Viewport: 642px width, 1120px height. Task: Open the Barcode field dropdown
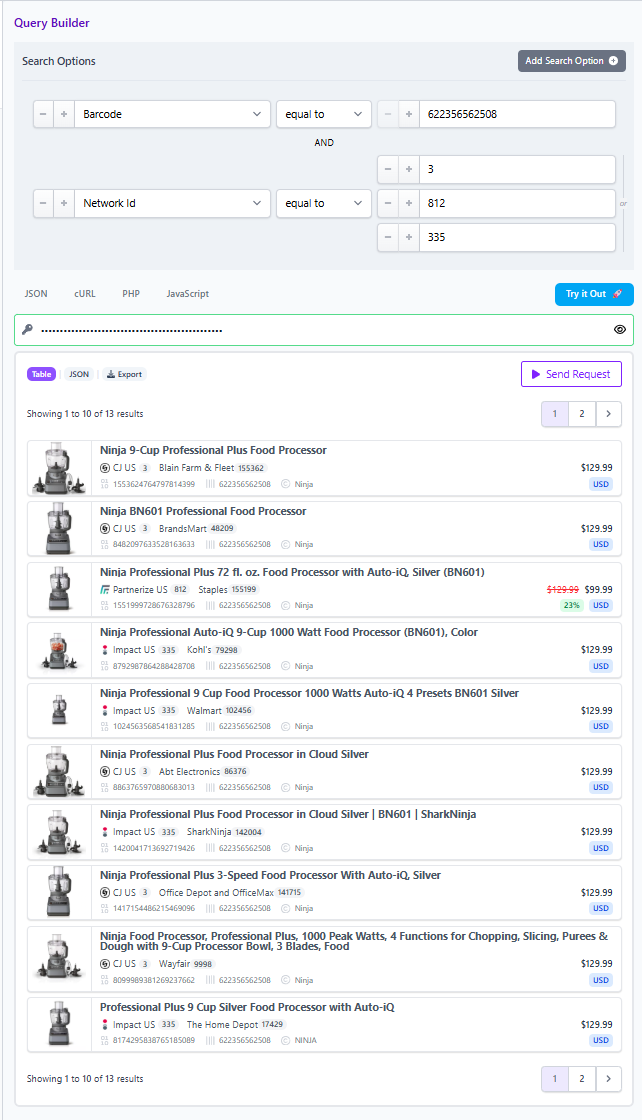coord(172,114)
